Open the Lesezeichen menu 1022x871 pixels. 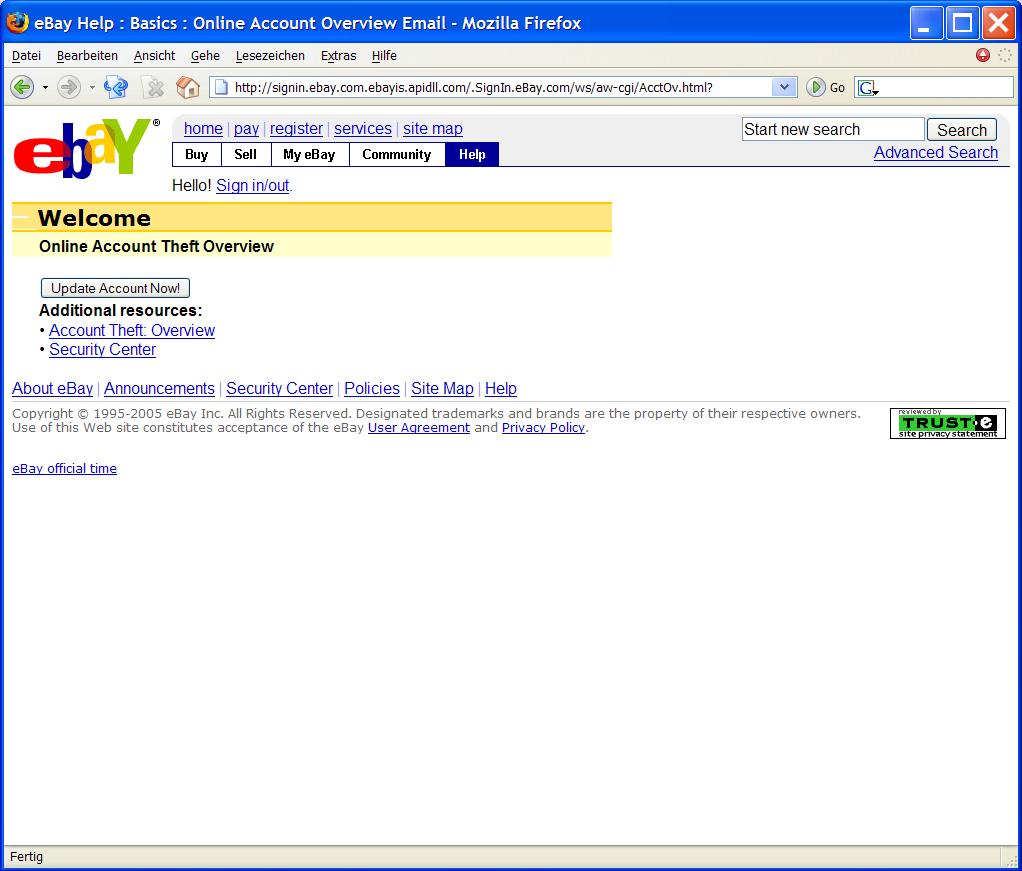point(270,55)
